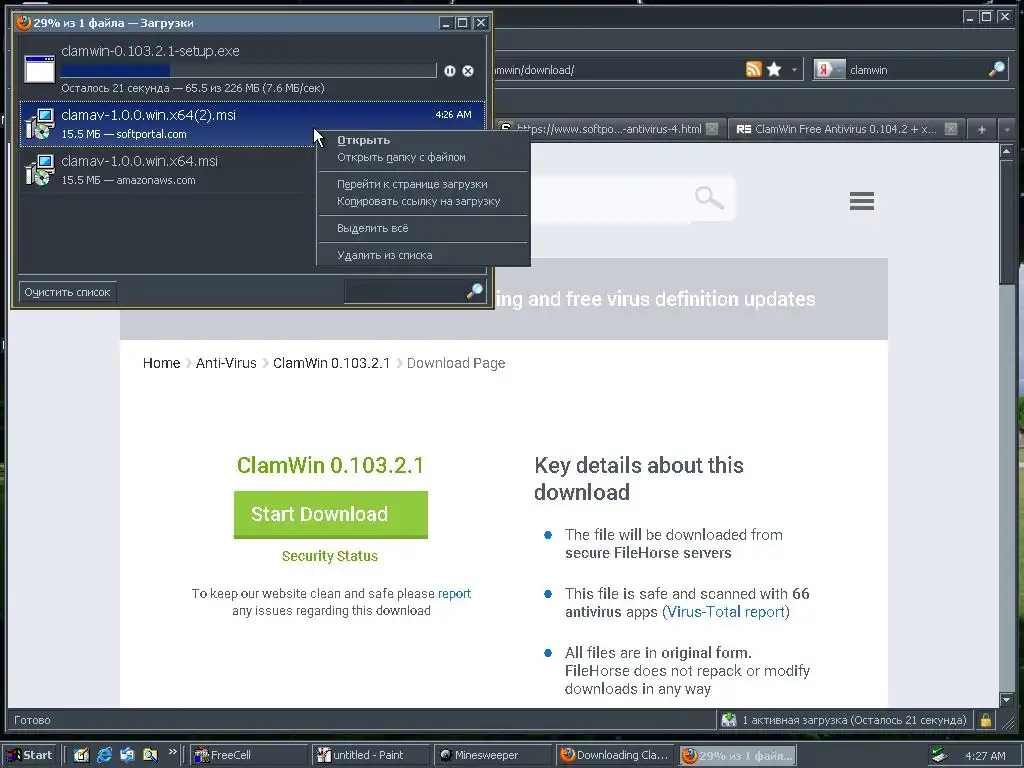Screen dimensions: 1024x768
Task: Click the page scrollbar up arrow
Action: (1006, 152)
